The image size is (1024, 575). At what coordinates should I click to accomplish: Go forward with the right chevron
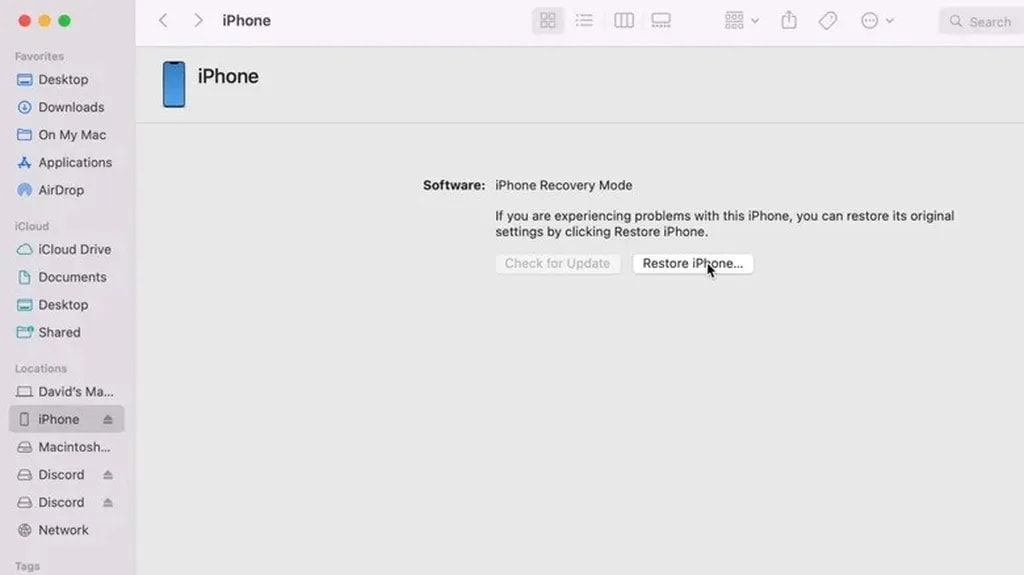click(198, 21)
